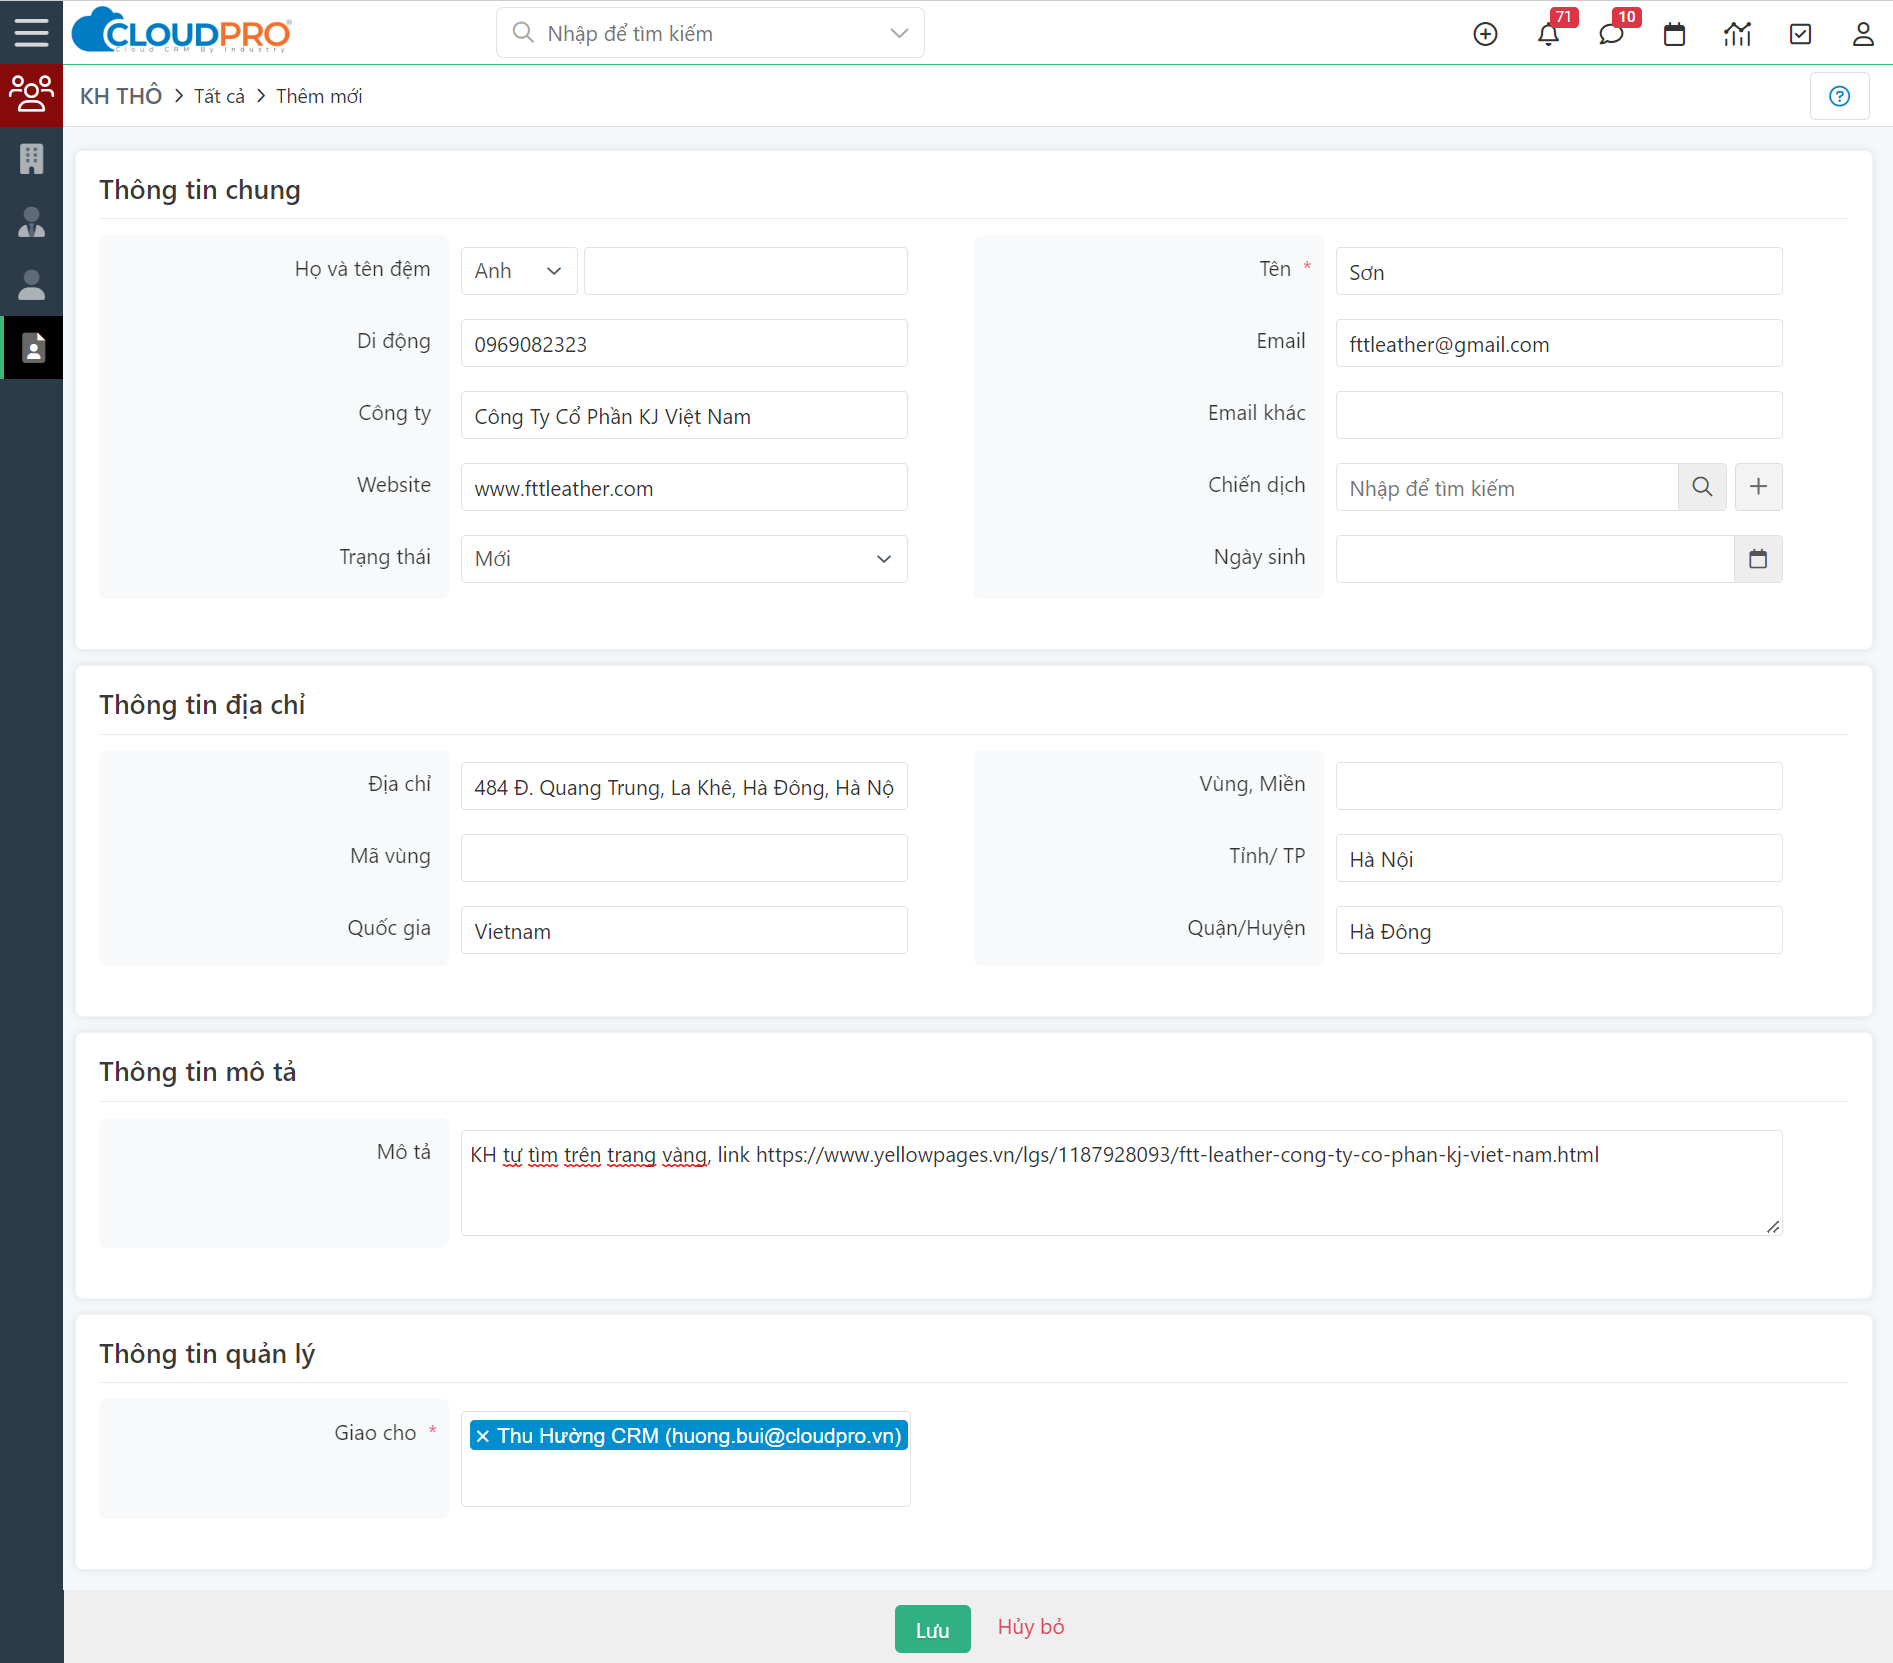Expand the global search dropdown arrow

tap(899, 33)
